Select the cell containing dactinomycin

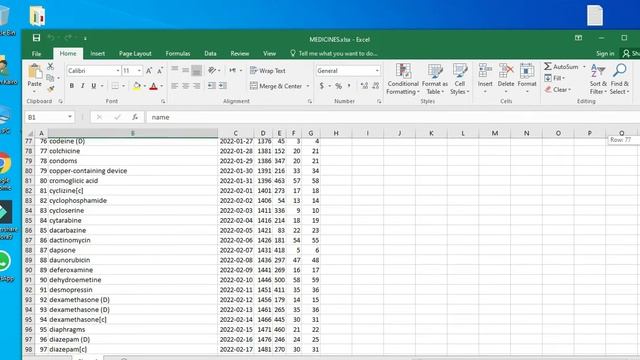[133, 240]
